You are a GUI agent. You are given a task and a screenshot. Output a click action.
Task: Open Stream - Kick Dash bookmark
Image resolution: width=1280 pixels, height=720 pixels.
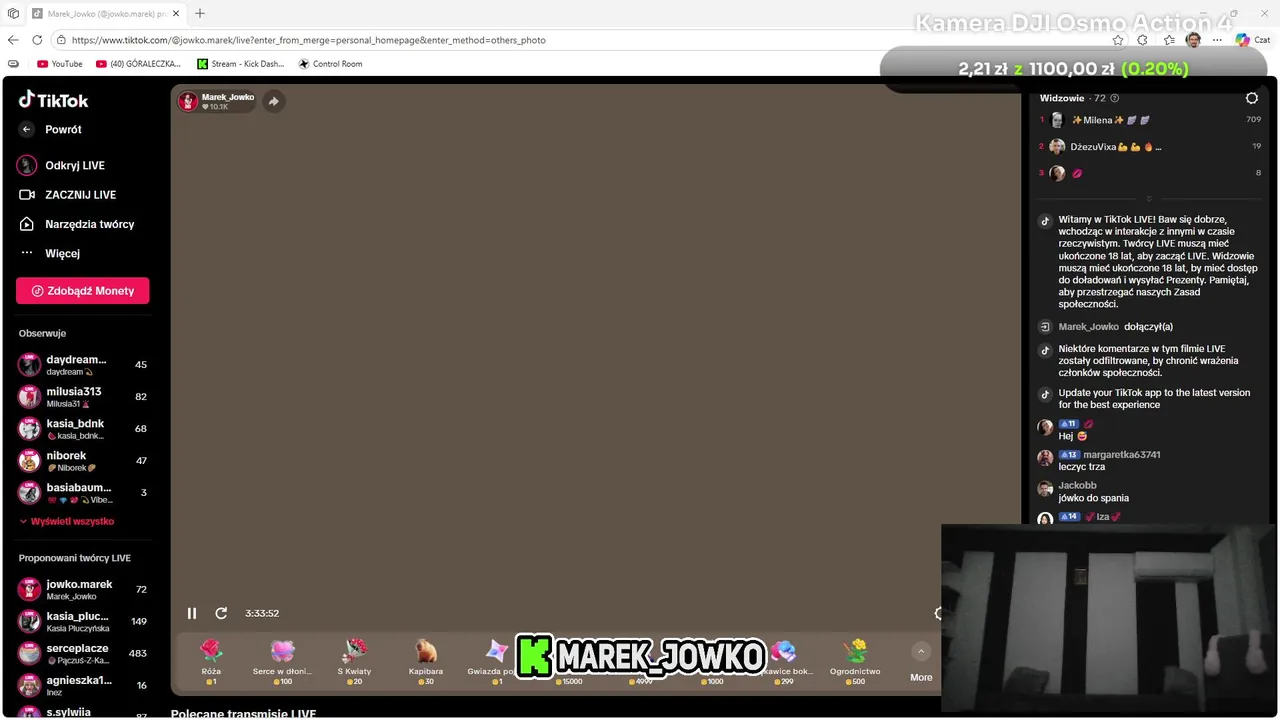point(241,64)
